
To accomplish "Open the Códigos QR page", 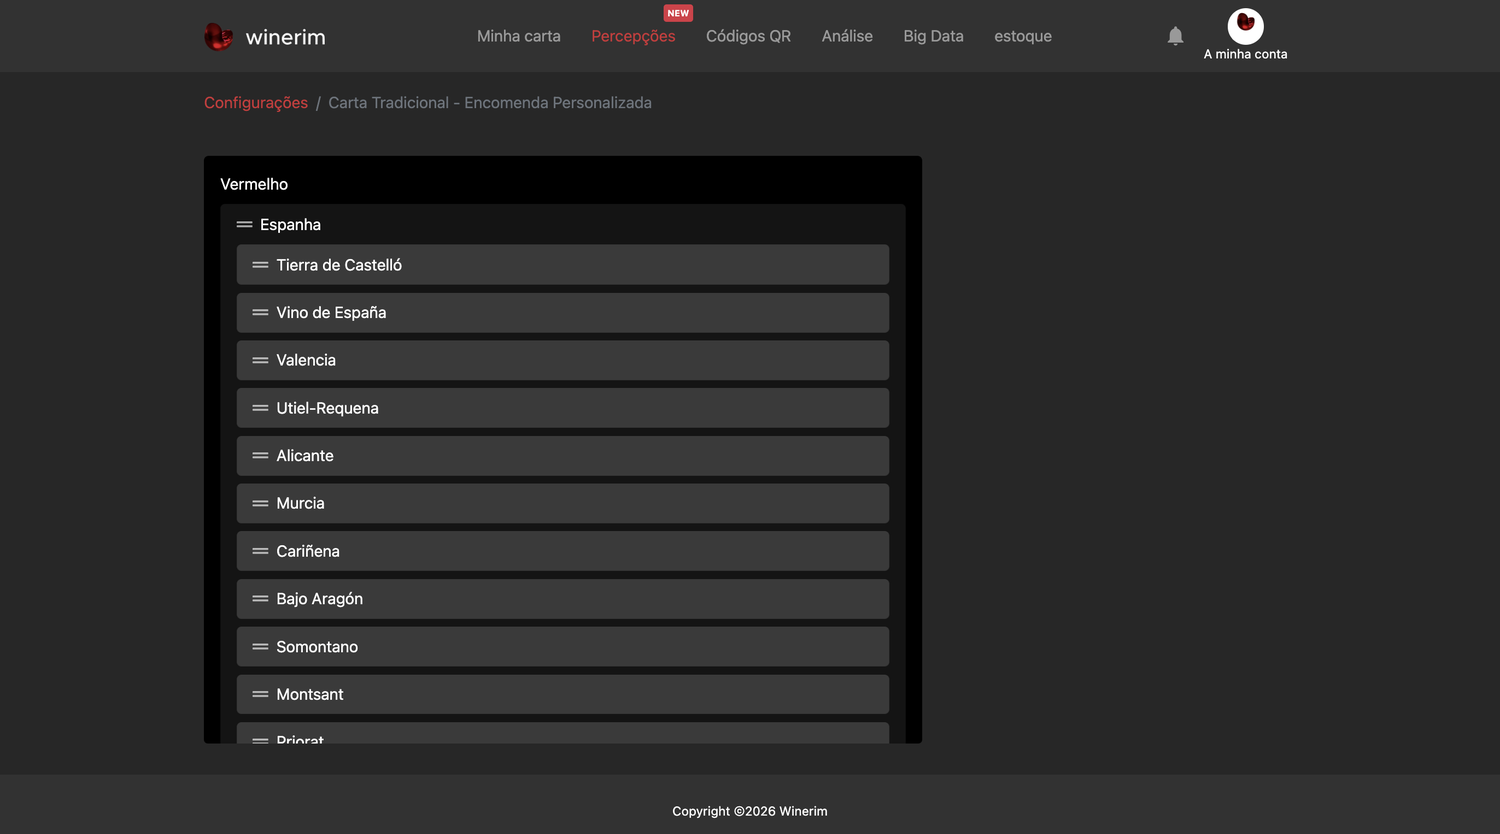I will click(x=748, y=36).
